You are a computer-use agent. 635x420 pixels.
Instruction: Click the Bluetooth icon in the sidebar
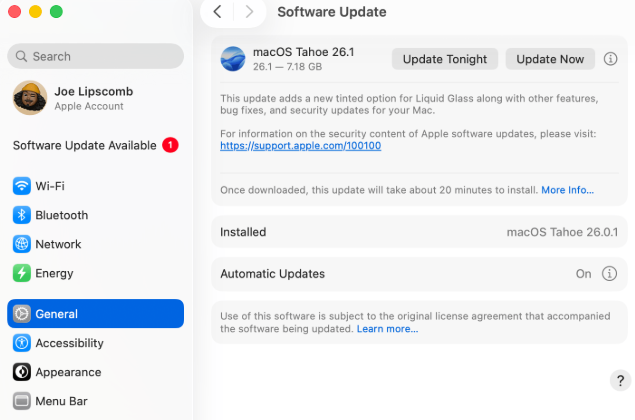(21, 215)
